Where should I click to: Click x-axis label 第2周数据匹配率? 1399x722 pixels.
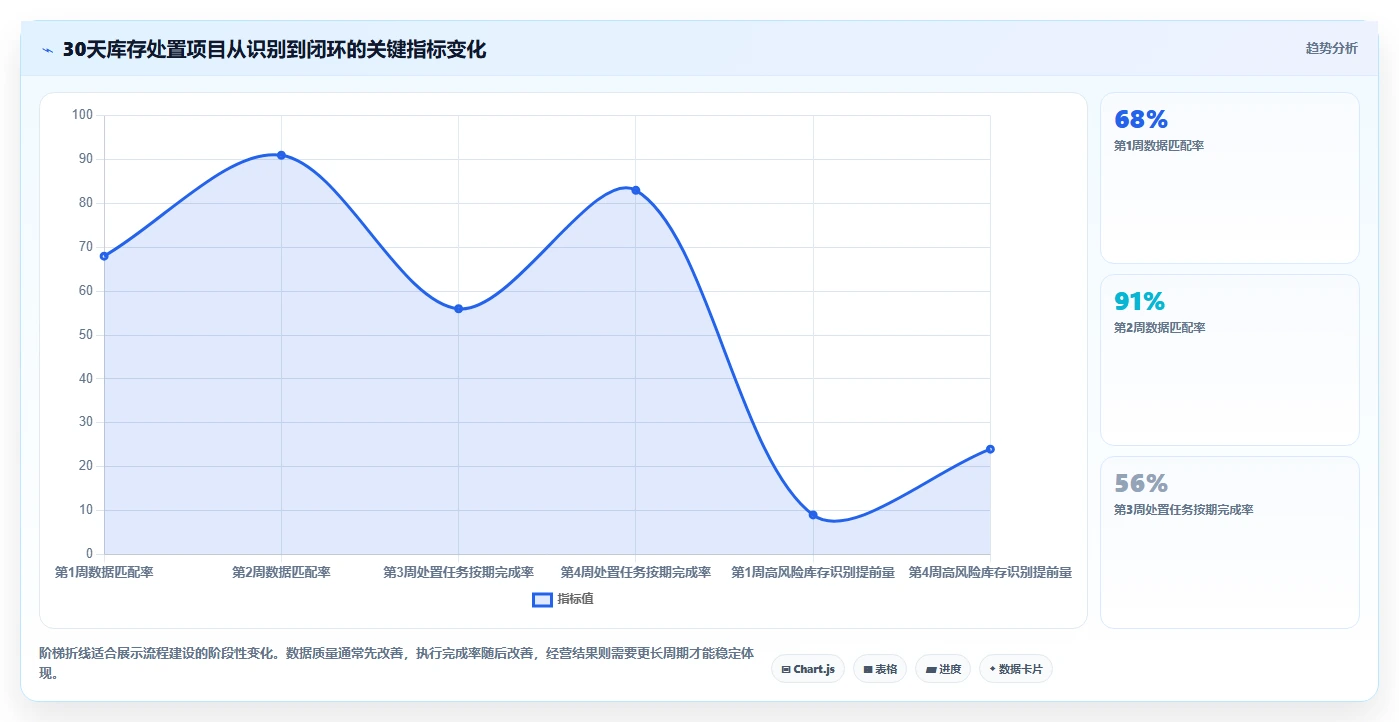click(281, 572)
